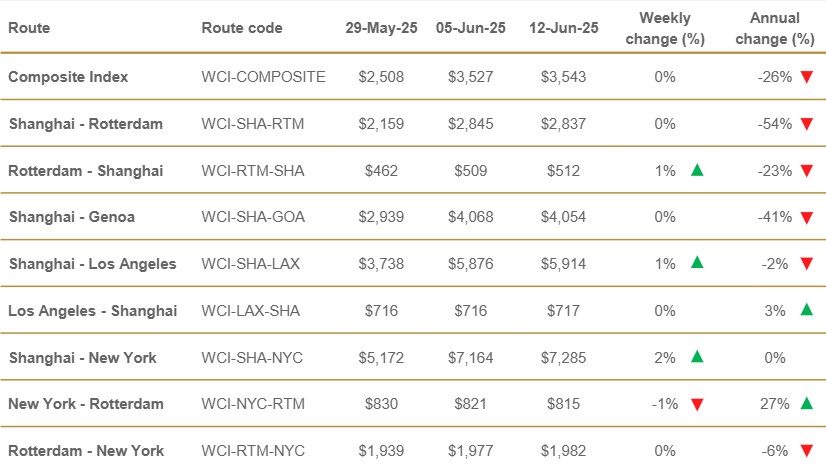The image size is (826, 471).
Task: Click the 12-Jun-25 column header
Action: [564, 28]
